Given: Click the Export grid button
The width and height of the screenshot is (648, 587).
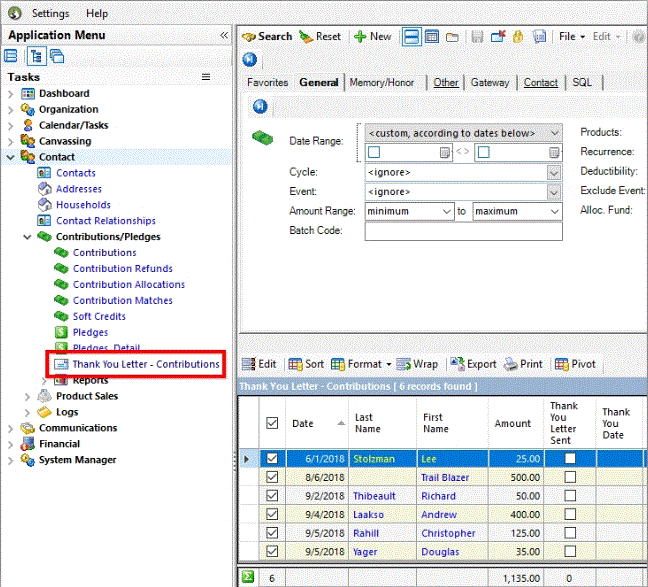Looking at the screenshot, I should click(x=473, y=364).
